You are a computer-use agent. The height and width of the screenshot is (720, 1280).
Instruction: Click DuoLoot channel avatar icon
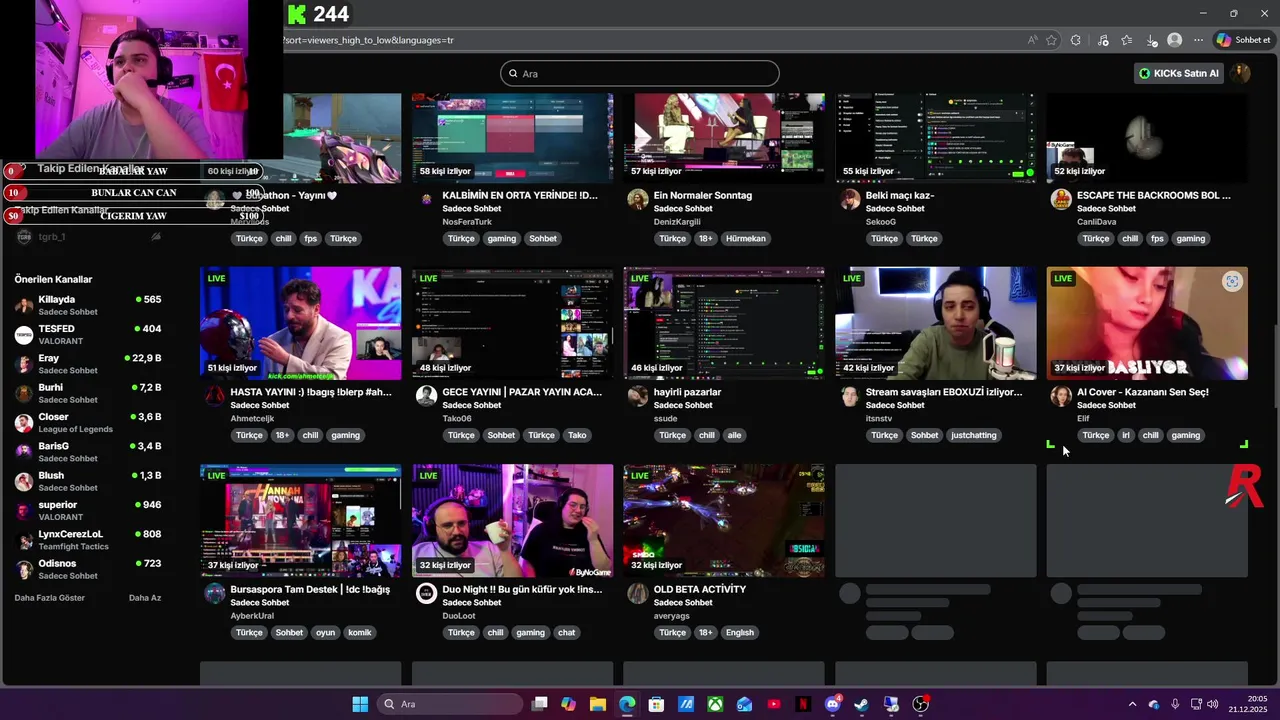(x=426, y=593)
